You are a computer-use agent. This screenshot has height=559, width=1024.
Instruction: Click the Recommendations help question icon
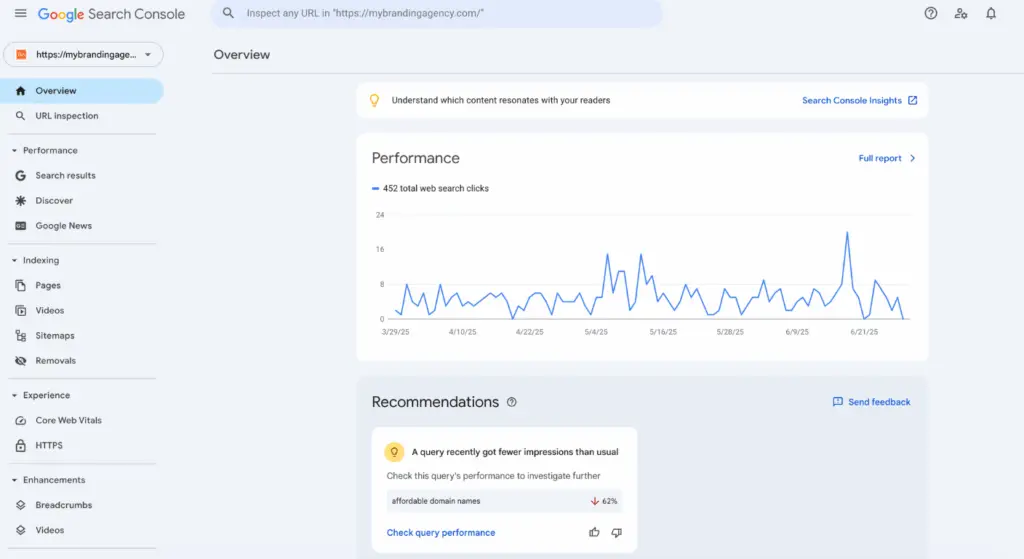(x=511, y=402)
